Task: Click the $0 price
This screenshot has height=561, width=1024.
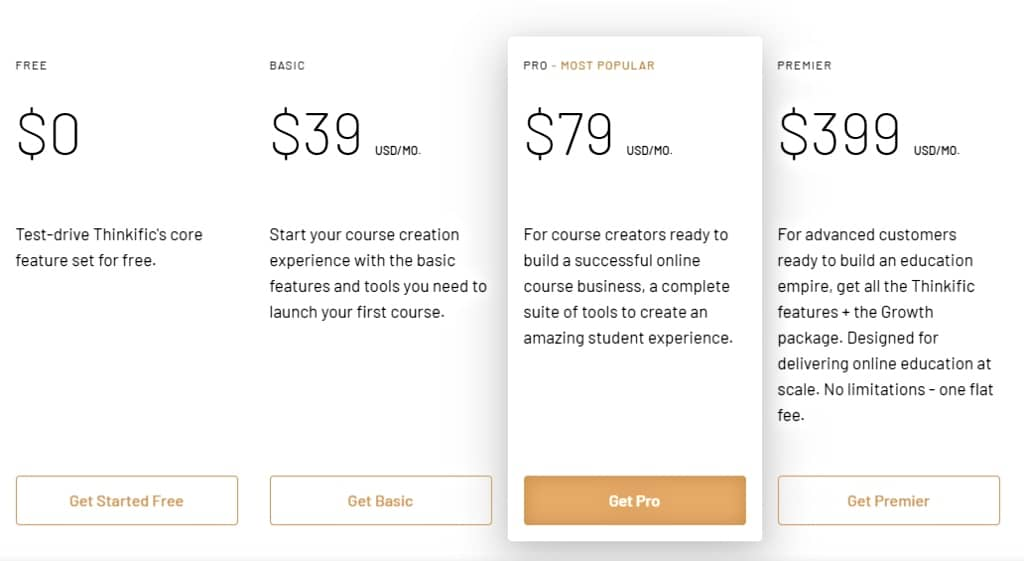Action: [48, 134]
